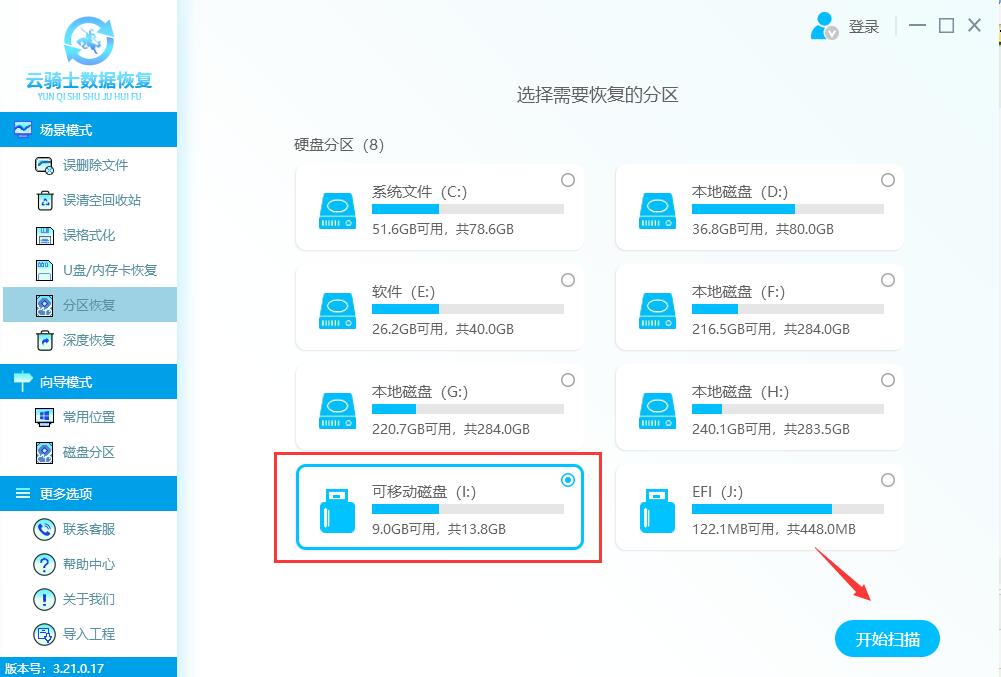
Task: Click the C: drive usage bar
Action: coord(468,209)
